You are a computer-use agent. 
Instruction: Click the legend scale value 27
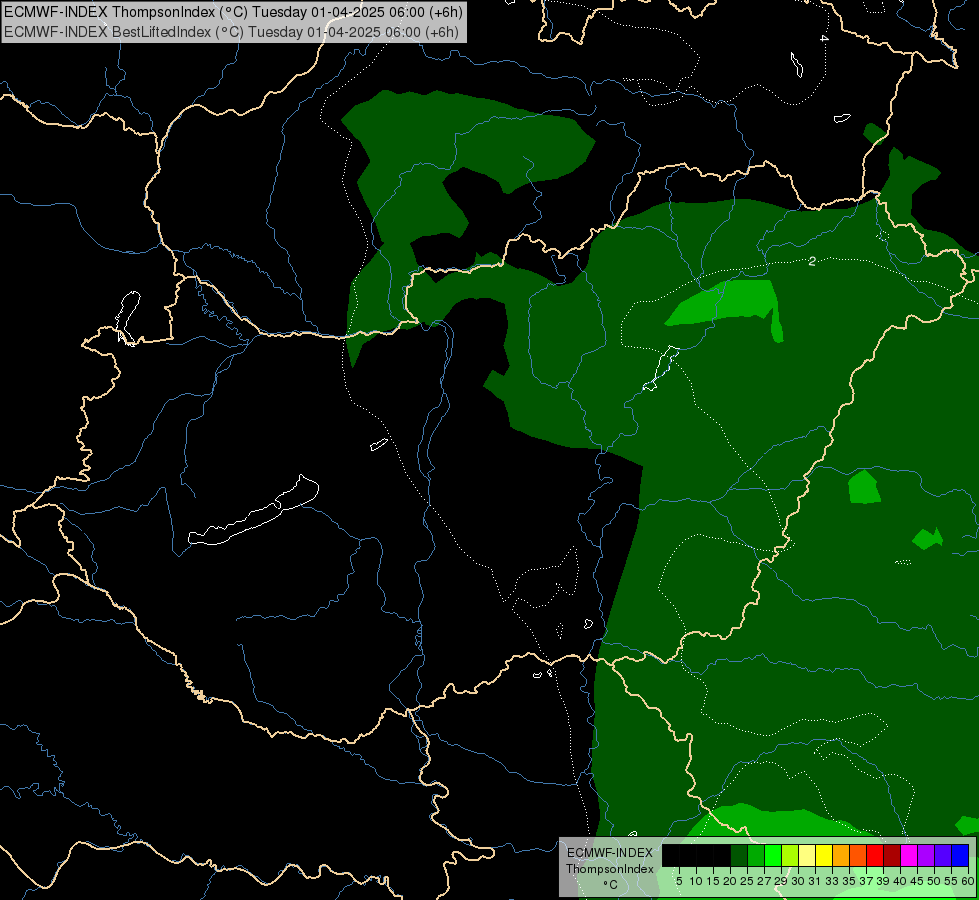[x=765, y=881]
